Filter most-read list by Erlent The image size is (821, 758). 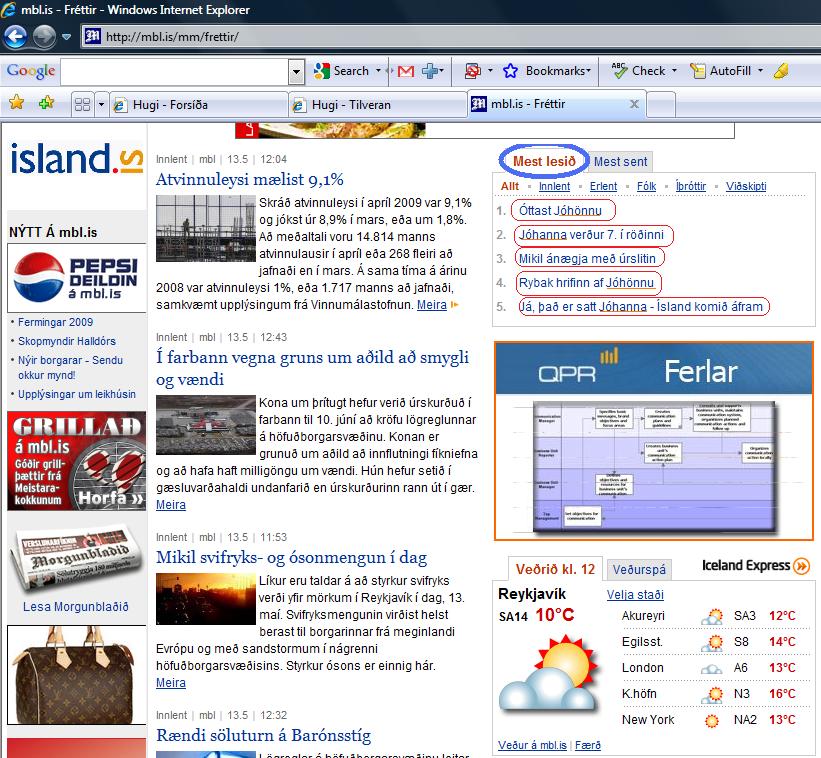(603, 186)
